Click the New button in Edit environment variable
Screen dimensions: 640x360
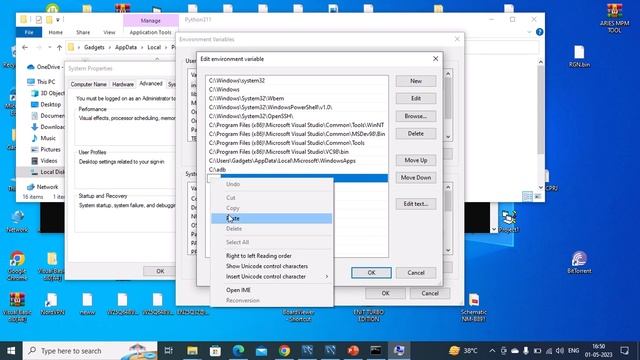pos(416,81)
